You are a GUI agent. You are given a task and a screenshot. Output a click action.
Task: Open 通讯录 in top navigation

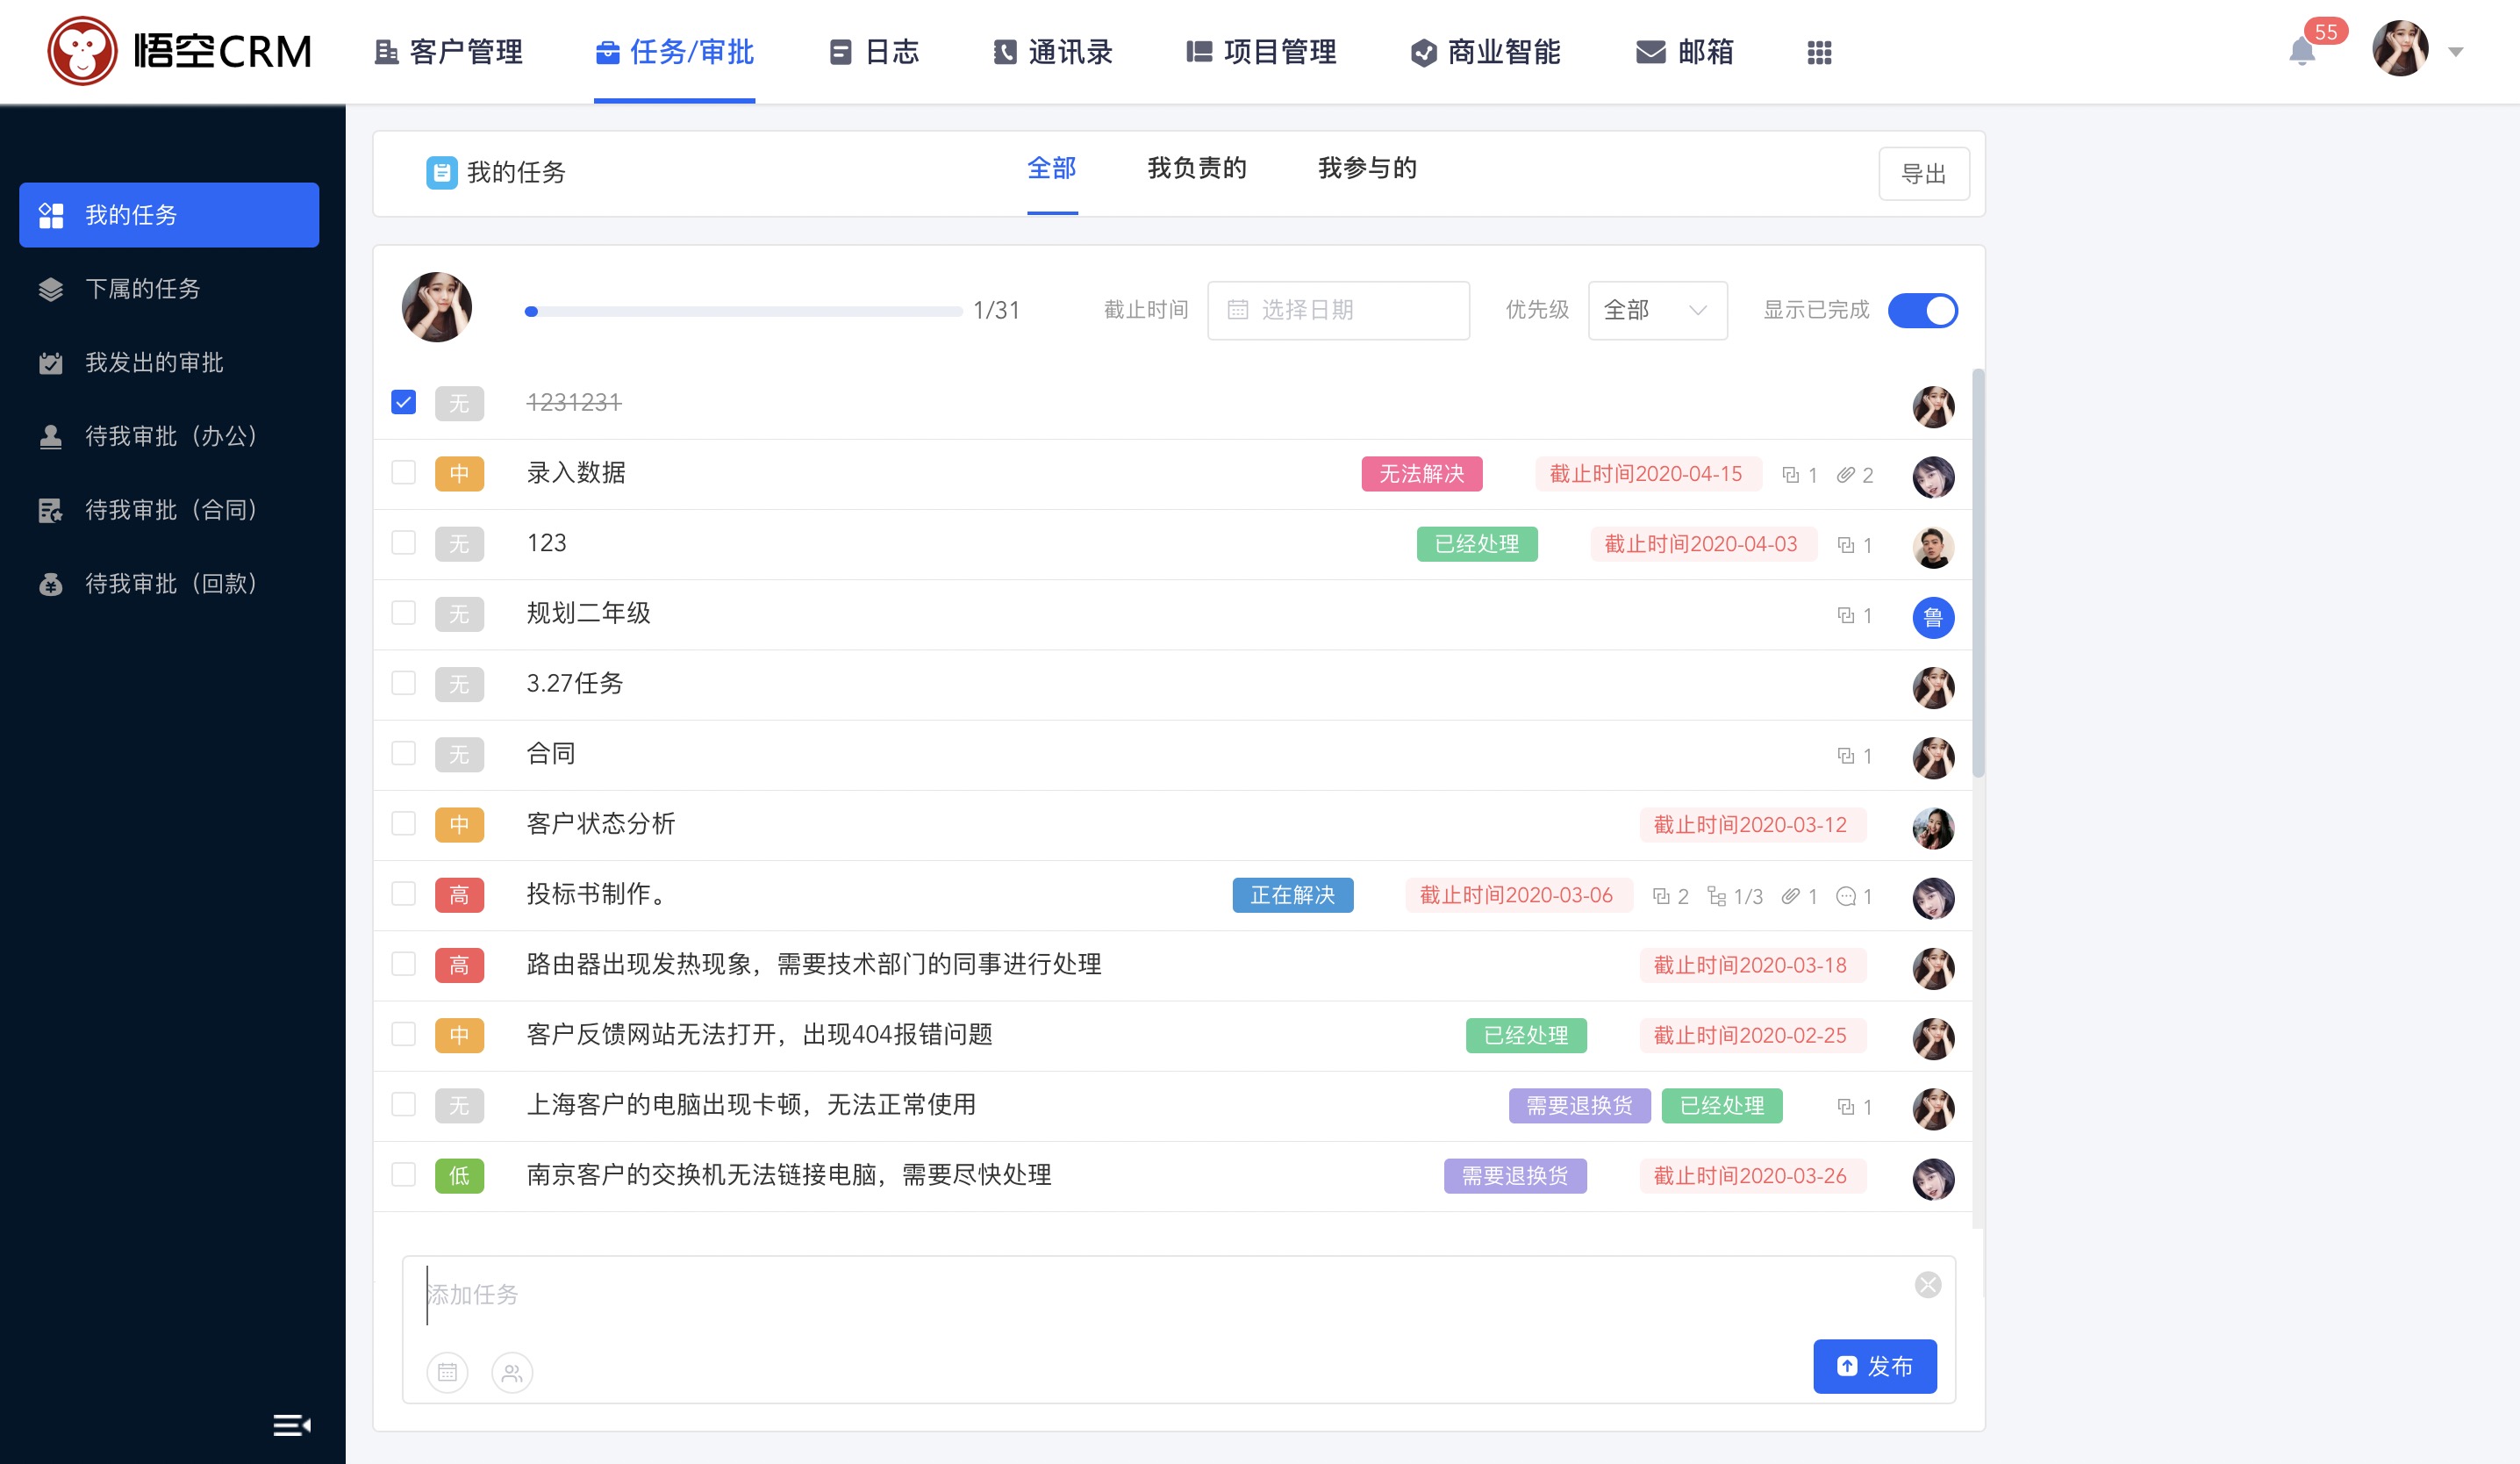pyautogui.click(x=1052, y=52)
